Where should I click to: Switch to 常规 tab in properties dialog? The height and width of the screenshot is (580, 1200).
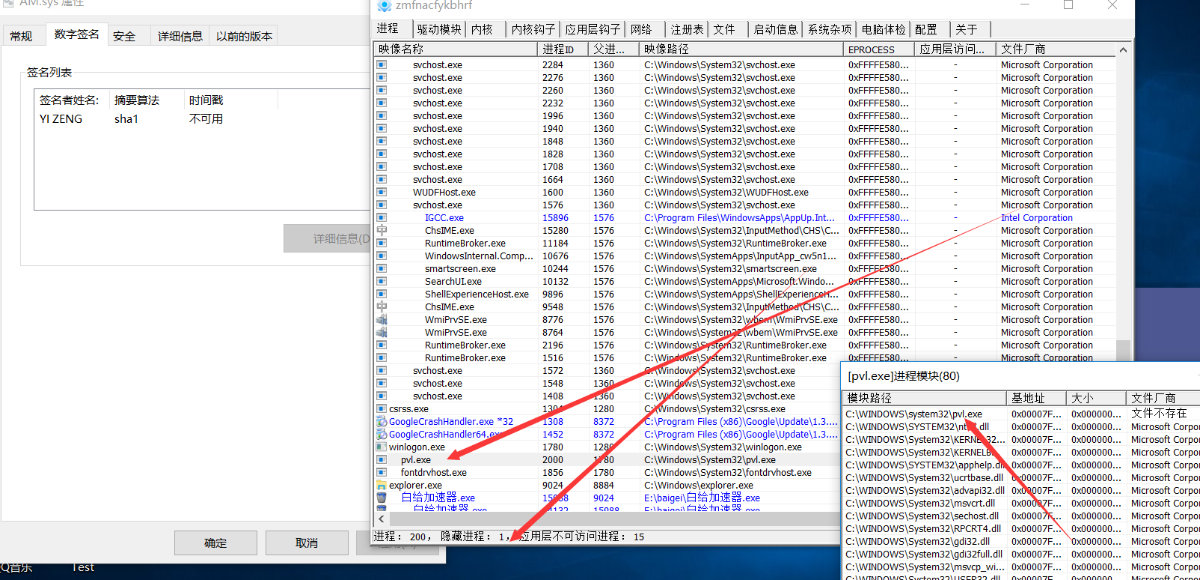21,36
